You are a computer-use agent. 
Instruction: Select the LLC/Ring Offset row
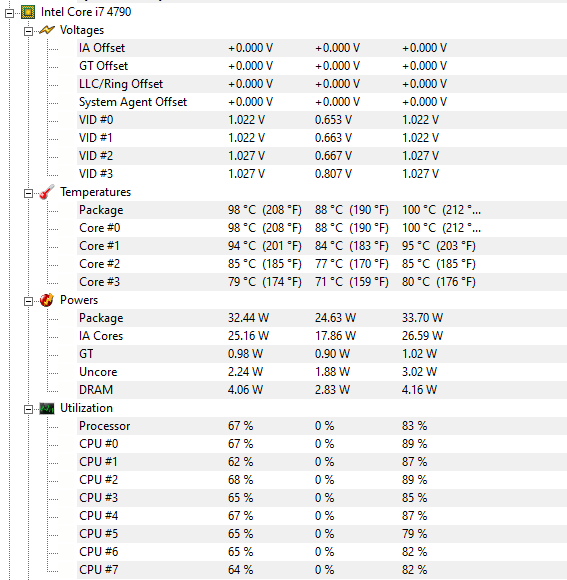(x=322, y=84)
